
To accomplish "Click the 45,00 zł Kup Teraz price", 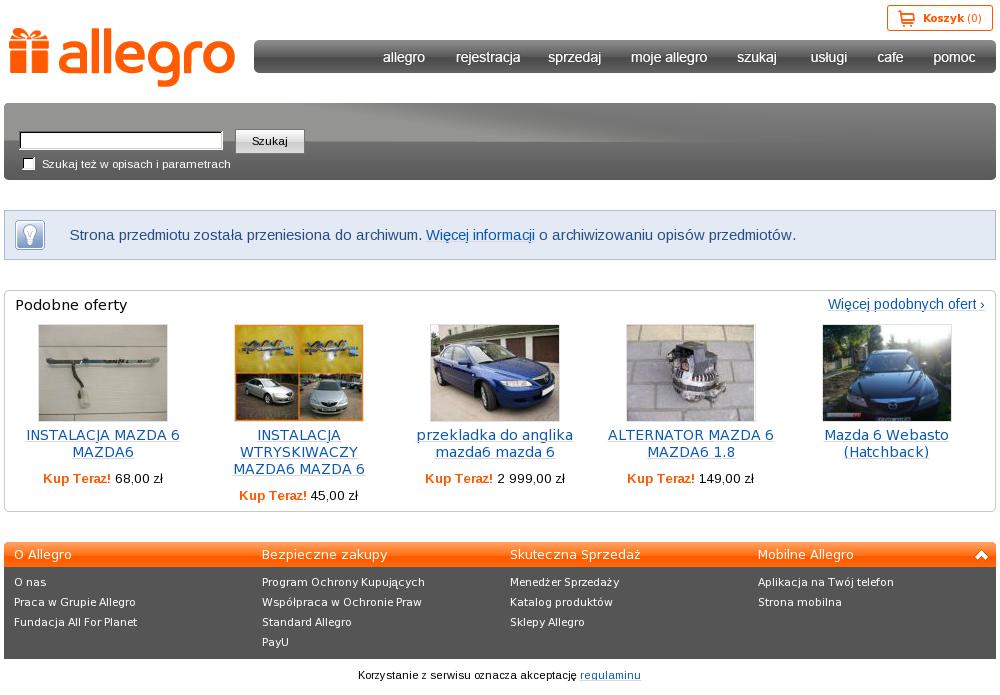I will 298,496.
